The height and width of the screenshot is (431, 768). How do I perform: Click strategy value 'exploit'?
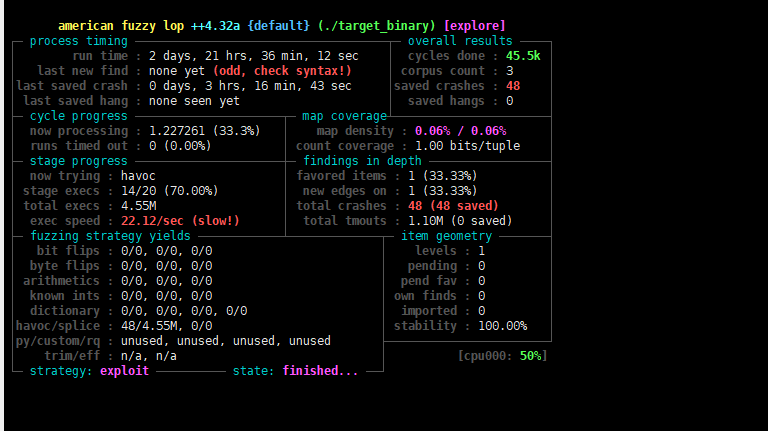(x=124, y=371)
